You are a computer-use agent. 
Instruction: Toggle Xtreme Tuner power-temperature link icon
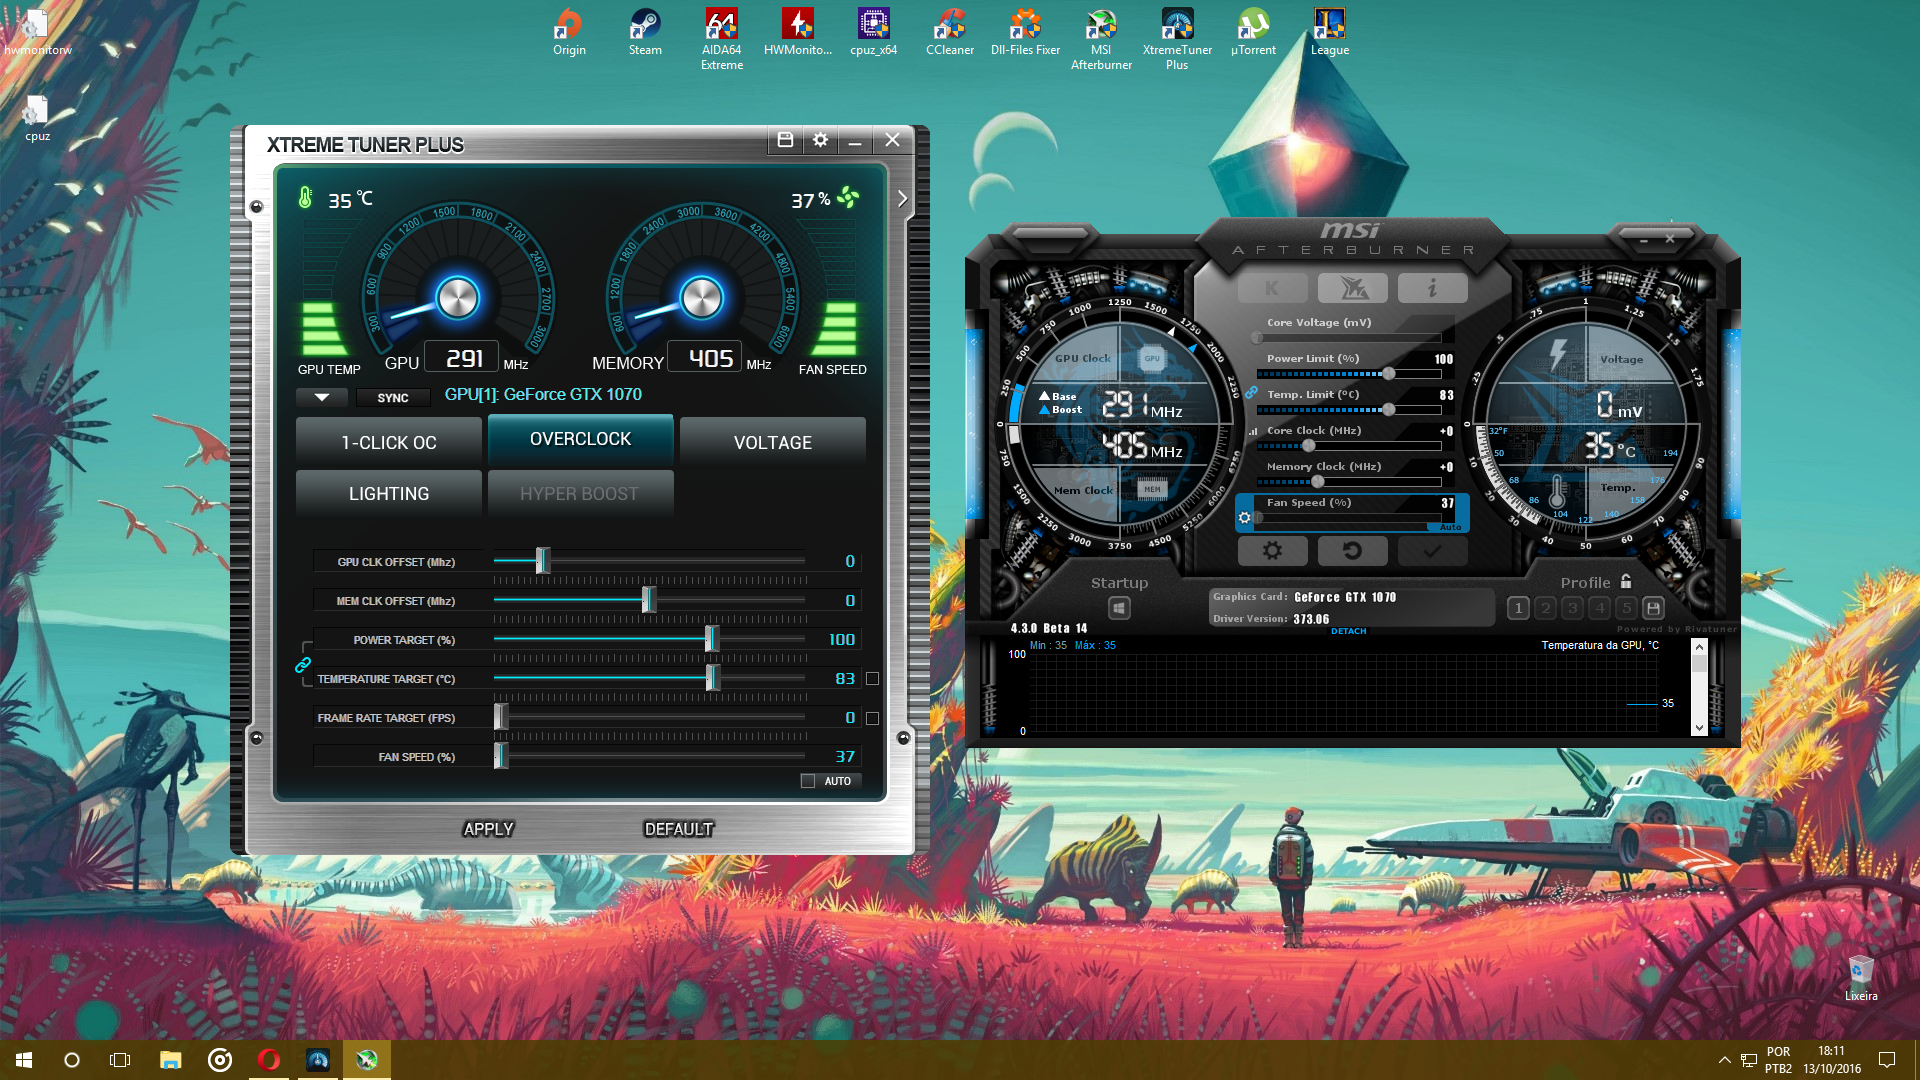tap(303, 665)
